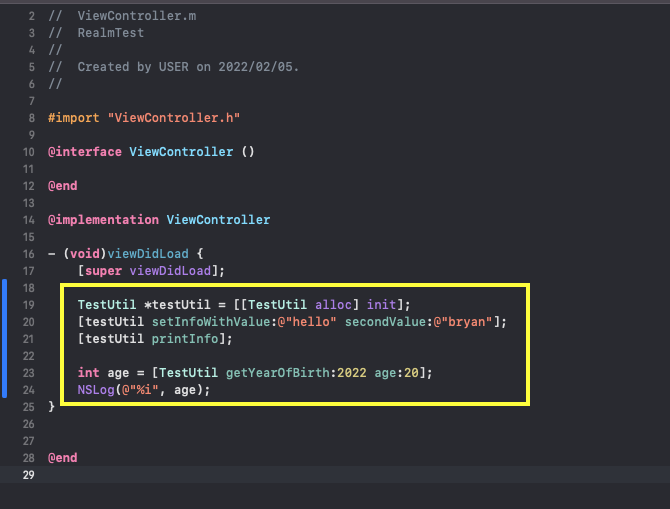
Task: Click the "RealmTest" comment text
Action: 111,33
